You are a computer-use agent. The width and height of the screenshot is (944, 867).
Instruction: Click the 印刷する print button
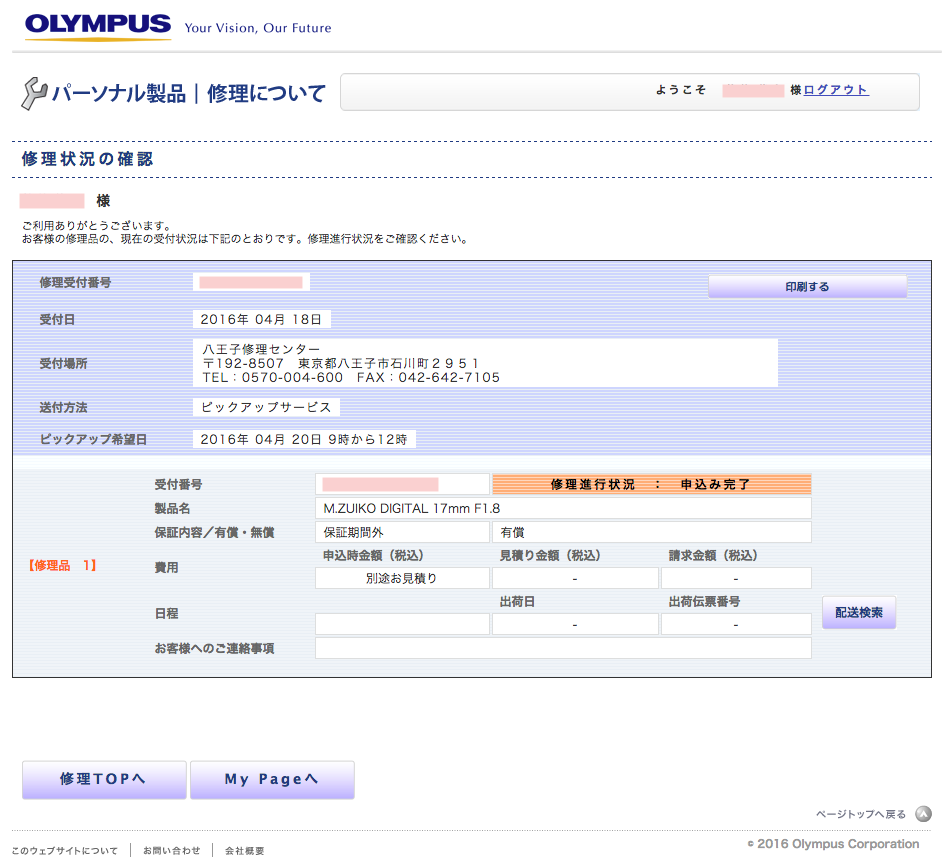coord(807,287)
